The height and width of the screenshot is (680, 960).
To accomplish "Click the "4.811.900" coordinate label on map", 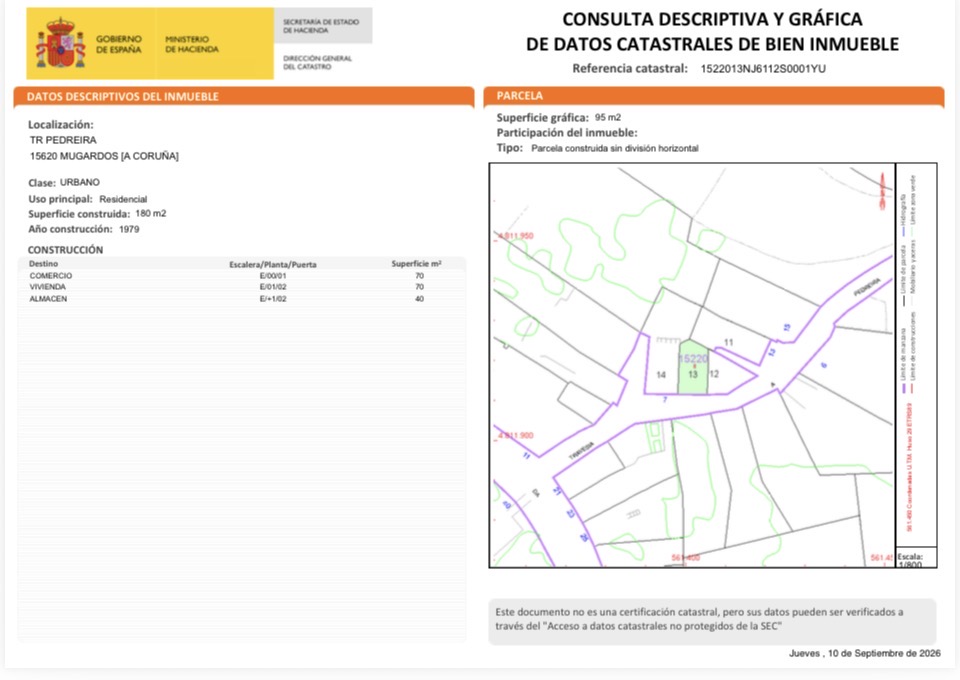I will [515, 436].
